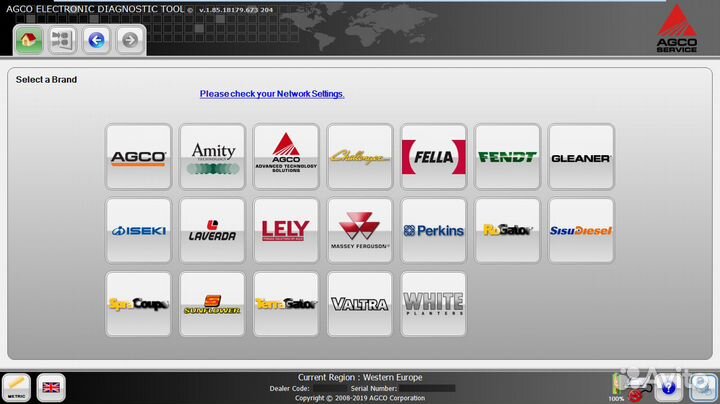Select the AGCO brand tile
Viewport: 720px width, 404px height.
coord(138,157)
